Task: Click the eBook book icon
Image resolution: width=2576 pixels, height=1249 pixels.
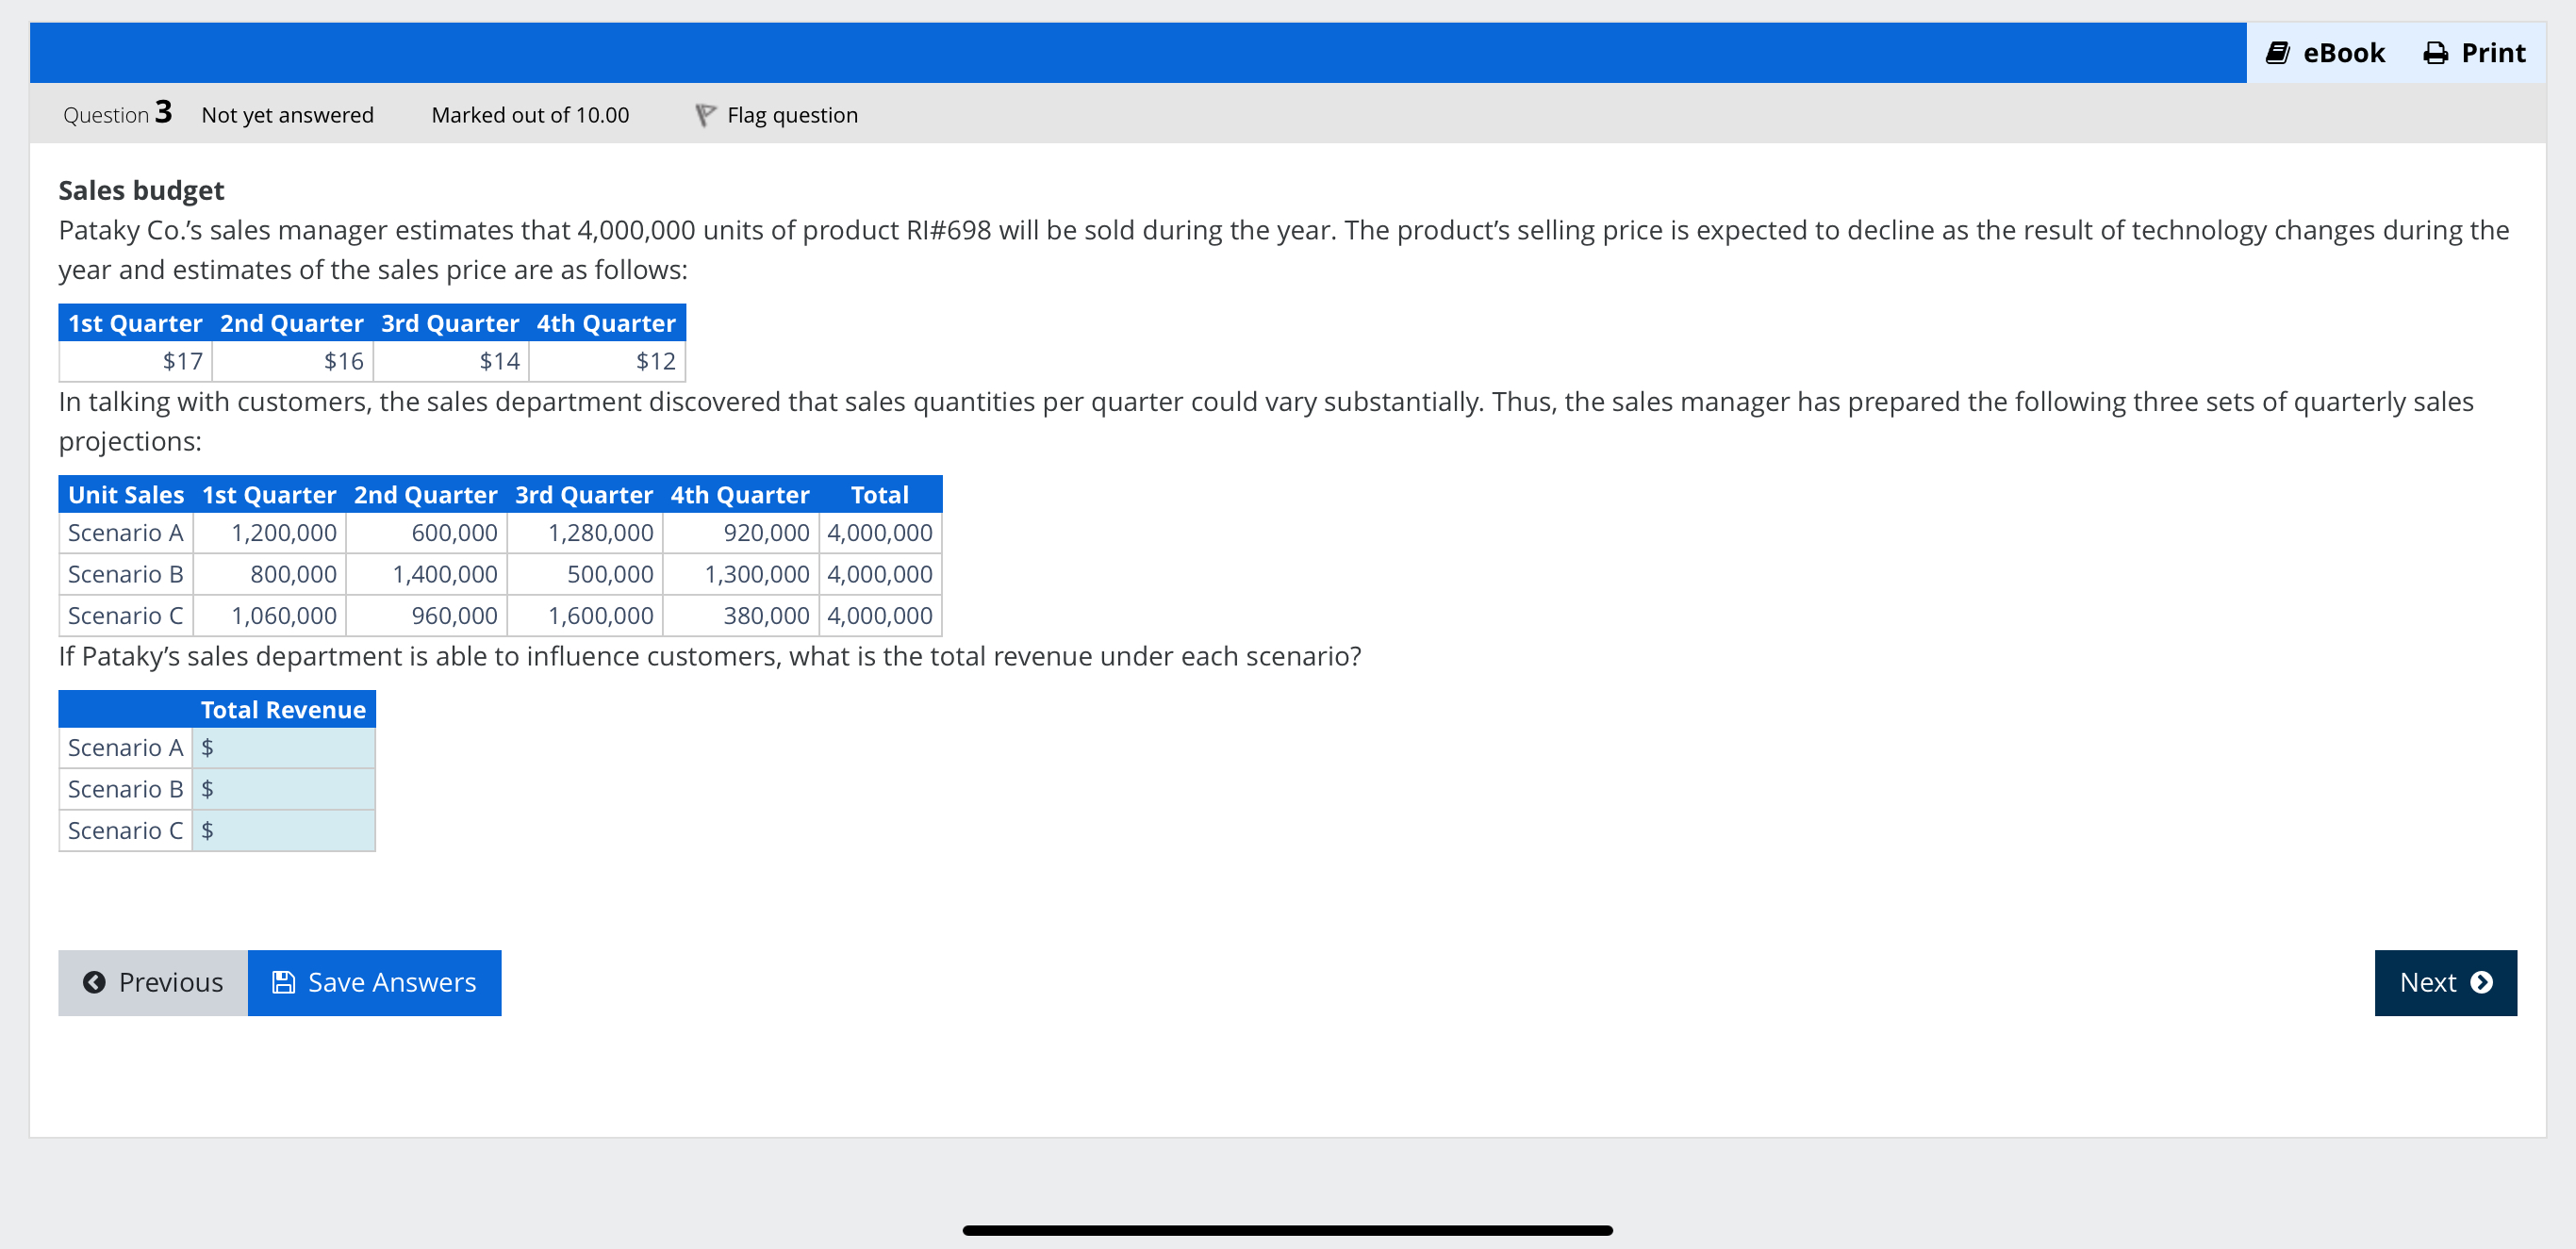Action: [x=2278, y=53]
